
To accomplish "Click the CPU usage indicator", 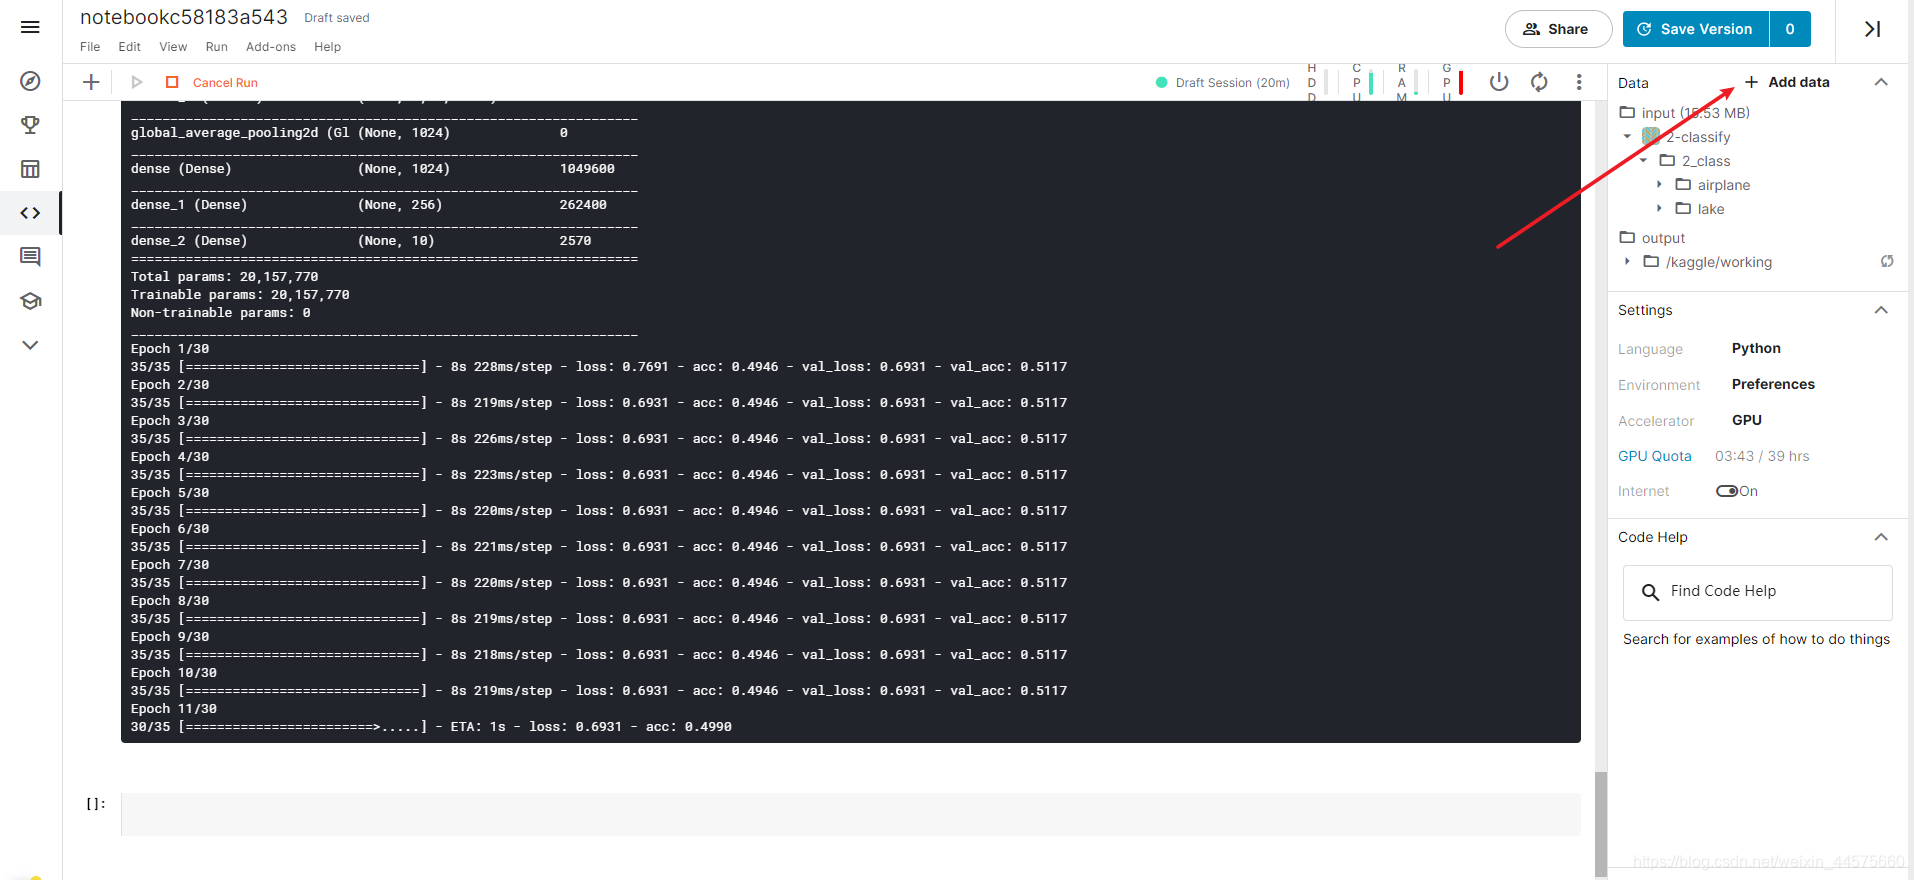I will click(1362, 83).
